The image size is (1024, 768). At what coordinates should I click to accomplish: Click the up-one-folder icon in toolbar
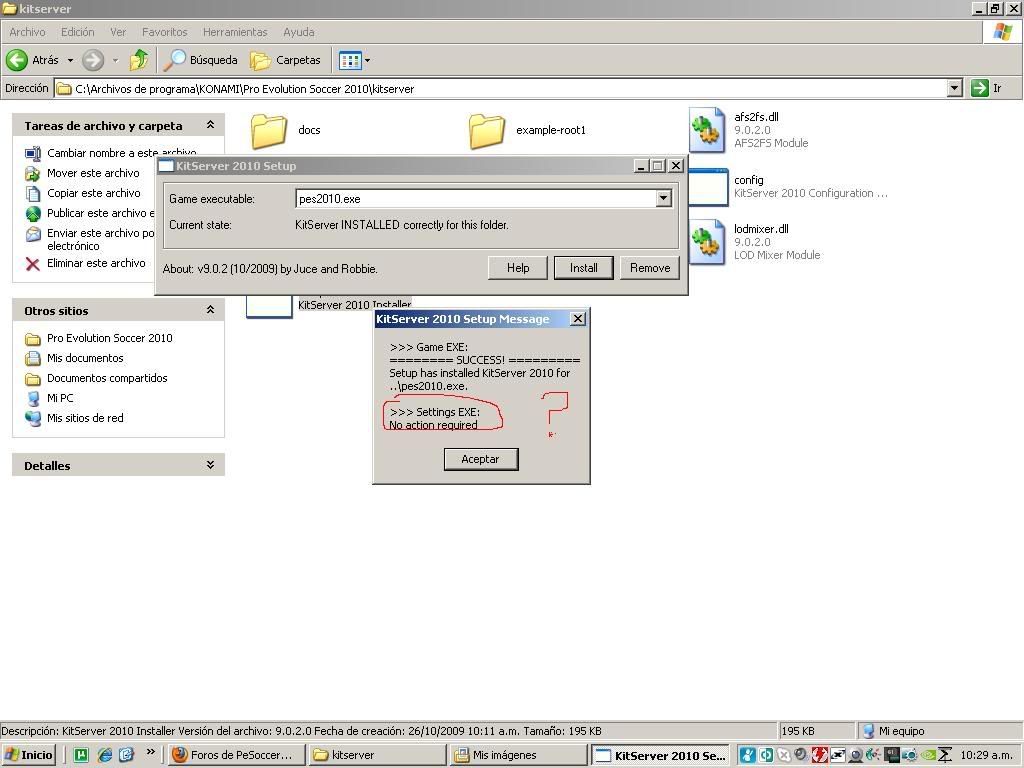point(138,60)
